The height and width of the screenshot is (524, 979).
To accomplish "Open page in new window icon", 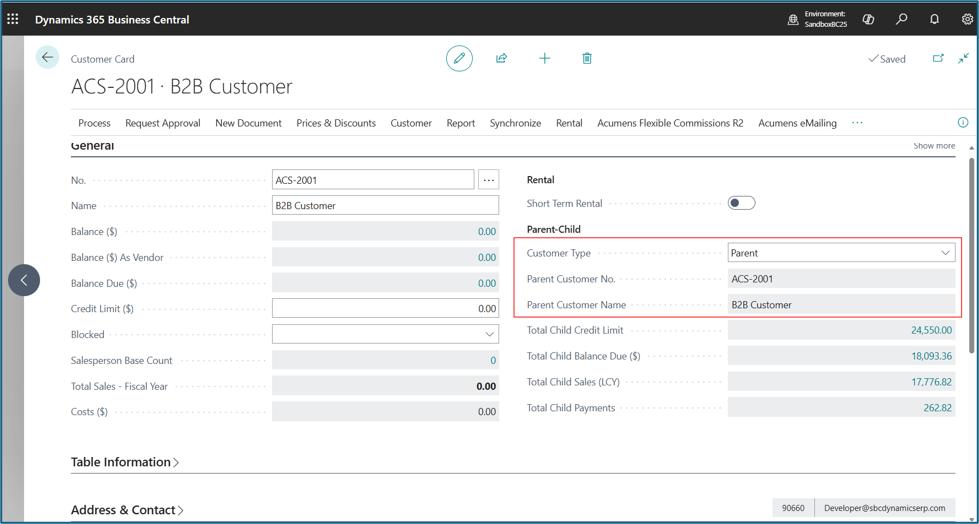I will tap(938, 58).
